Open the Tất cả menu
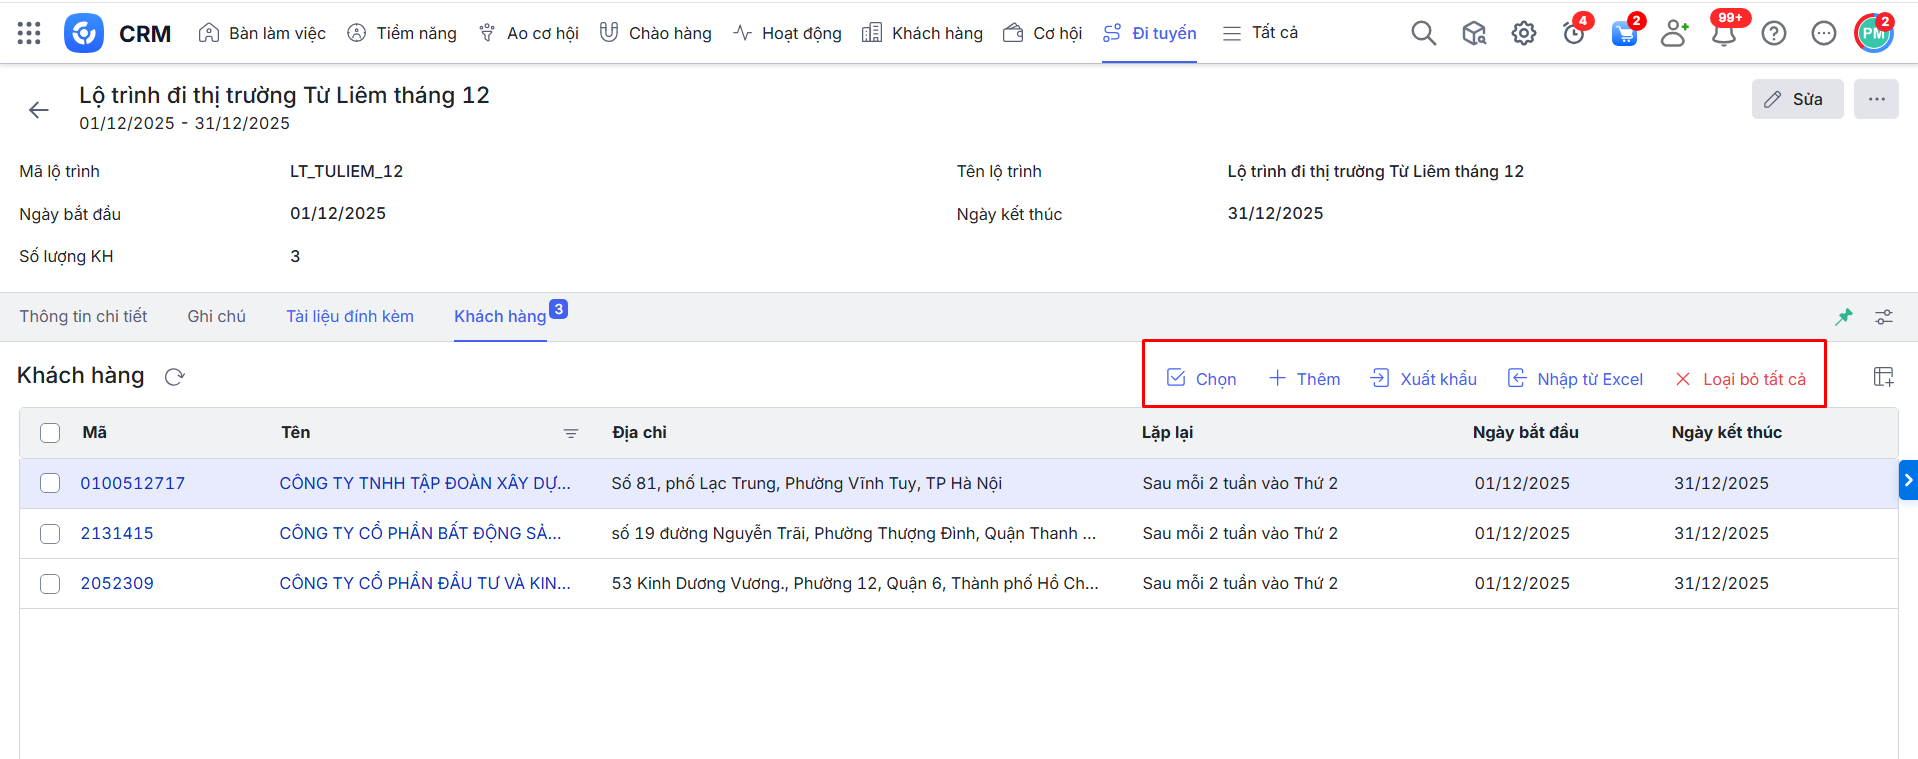Viewport: 1918px width, 759px height. (x=1260, y=33)
